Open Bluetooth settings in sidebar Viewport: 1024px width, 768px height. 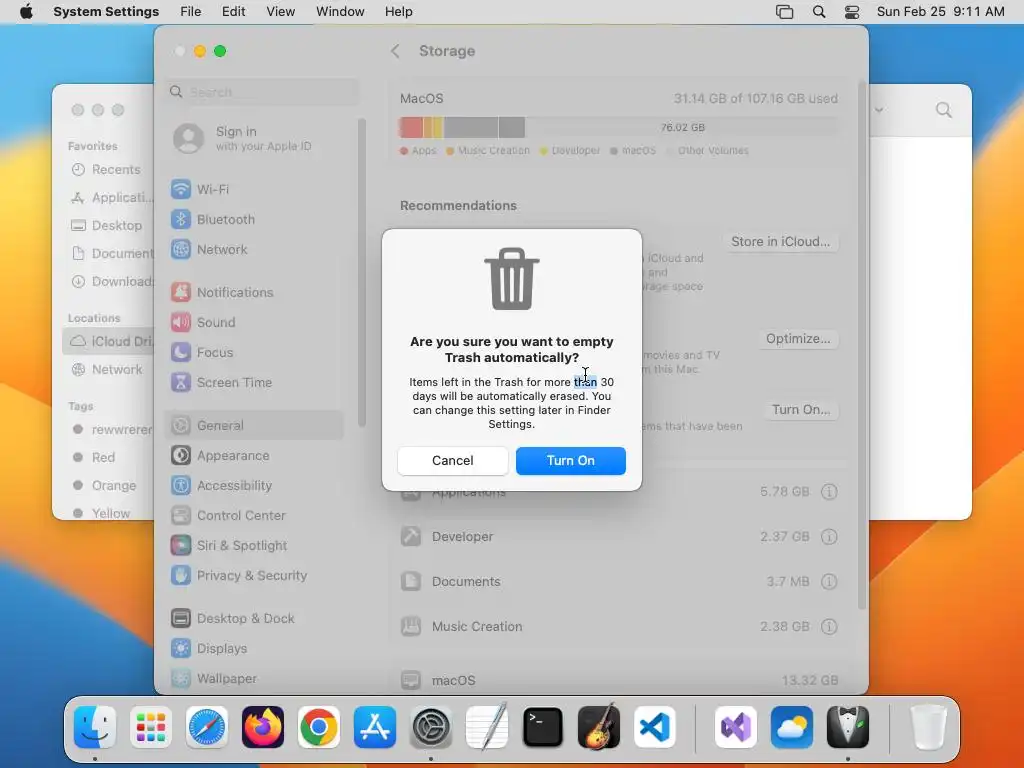[255, 219]
